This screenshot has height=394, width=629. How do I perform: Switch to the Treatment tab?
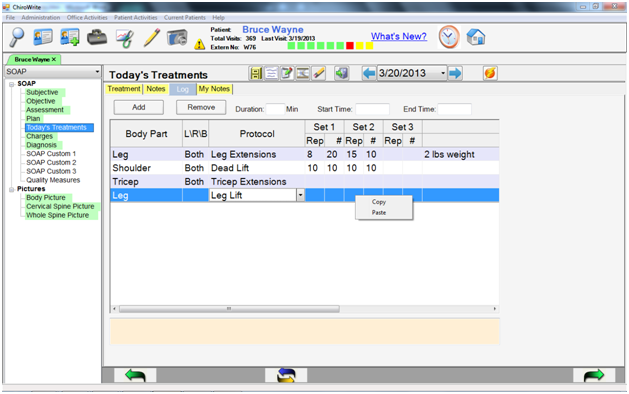(x=124, y=89)
